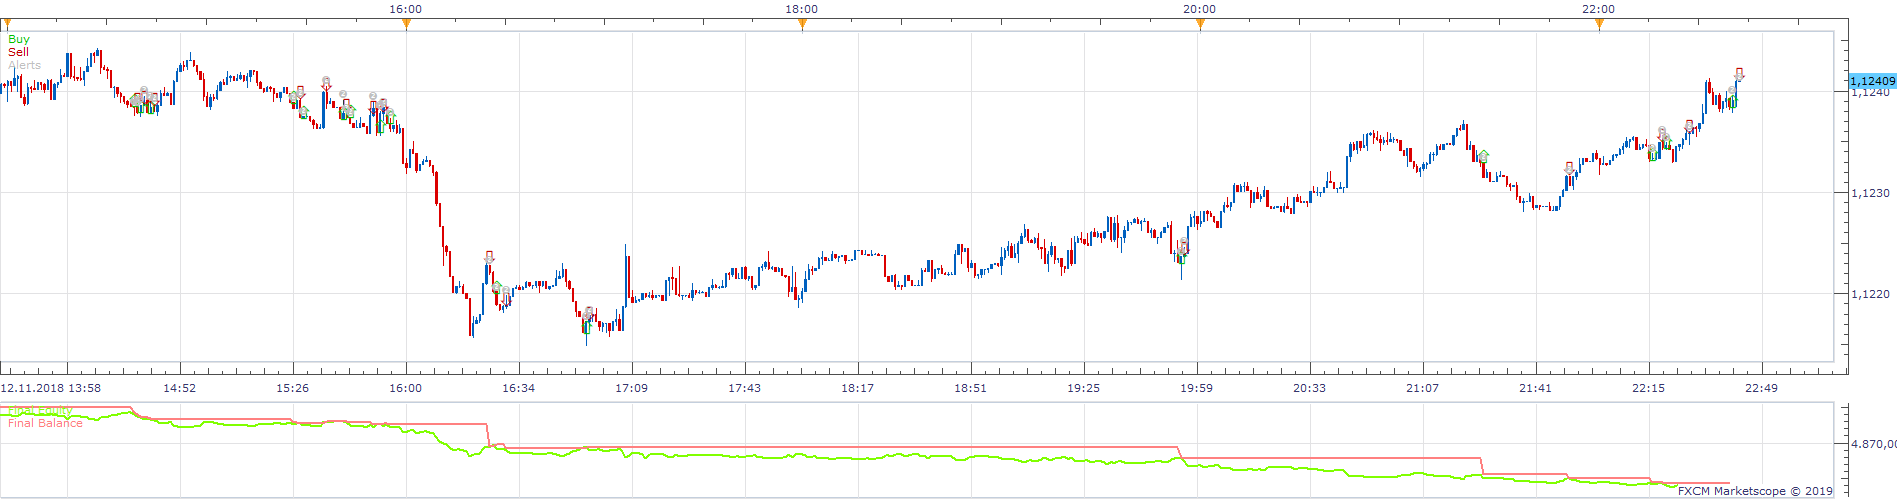The width and height of the screenshot is (1899, 500).
Task: Click the 12.11.2018 13:58 date label
Action: (50, 388)
